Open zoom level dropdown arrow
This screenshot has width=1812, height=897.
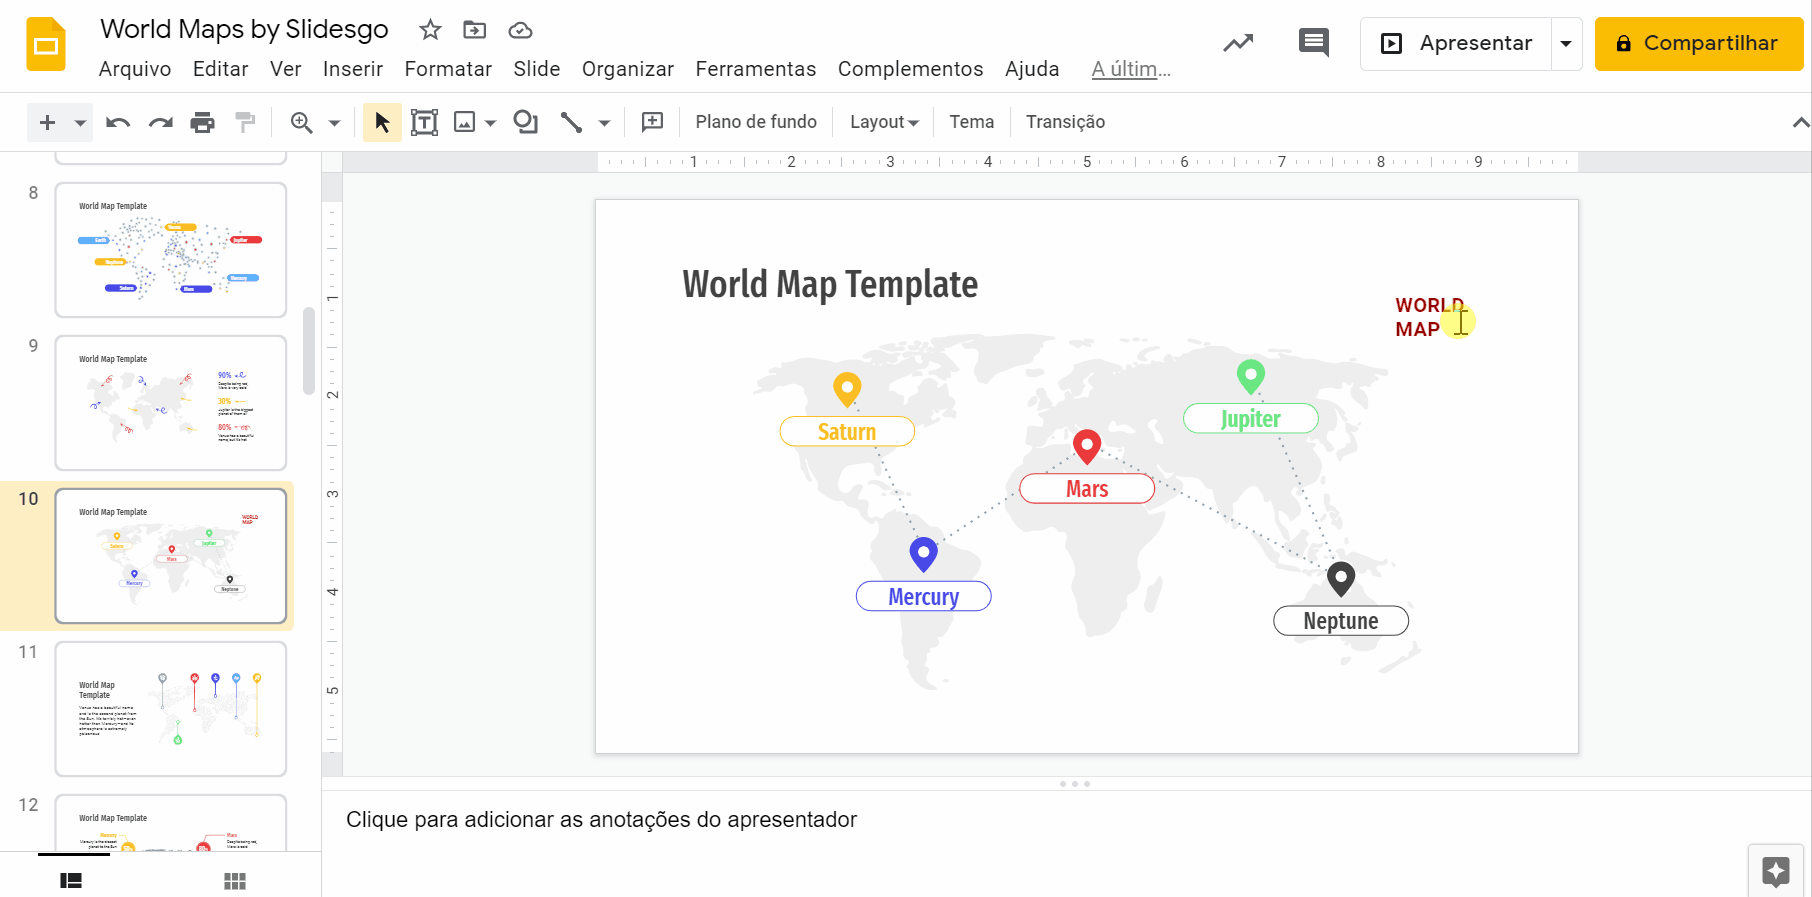pos(334,123)
